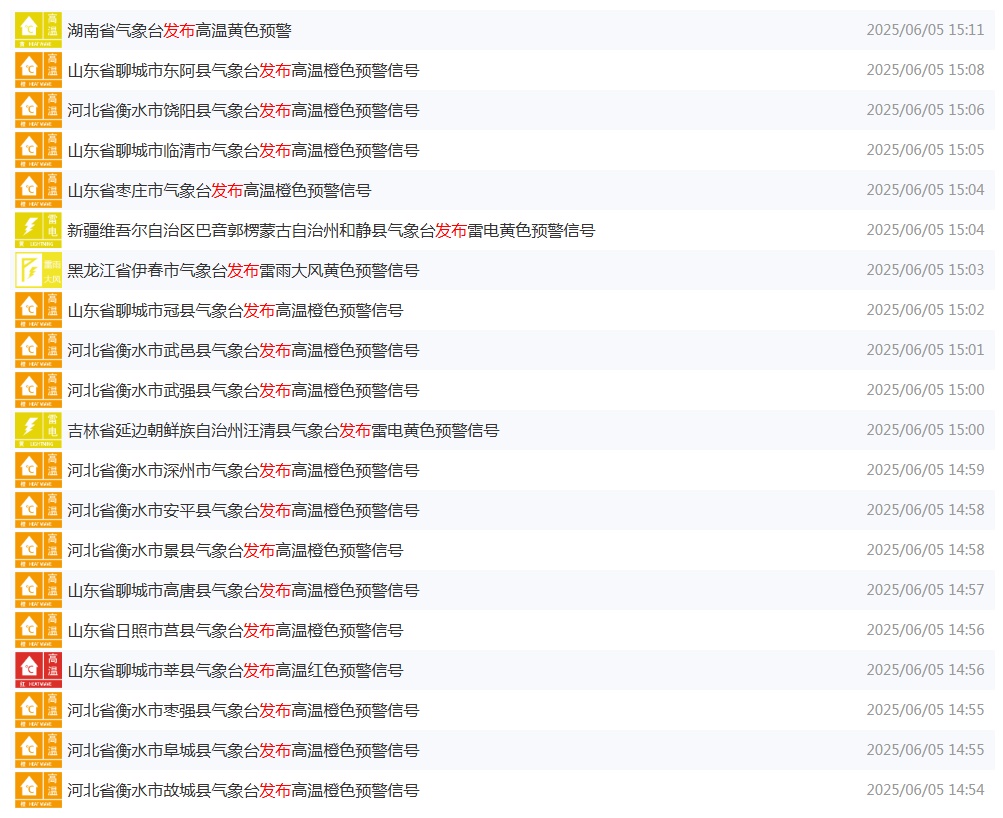Click the thunderstorm wind icon for 伊春市

38,270
